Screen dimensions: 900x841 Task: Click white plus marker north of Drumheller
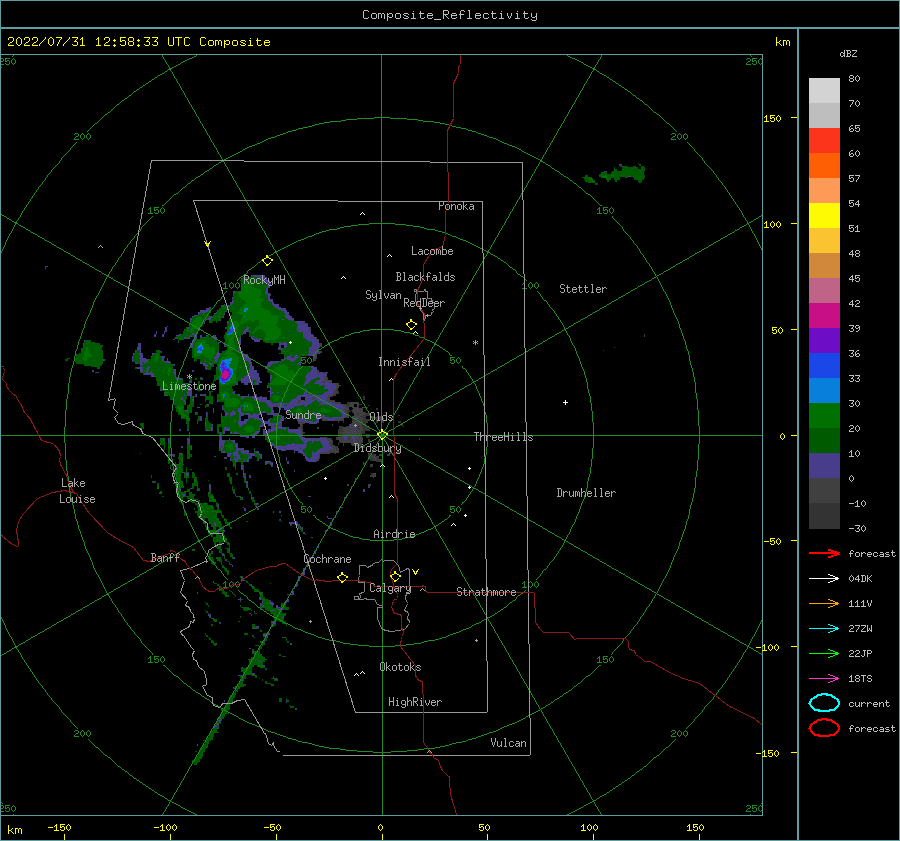point(565,402)
